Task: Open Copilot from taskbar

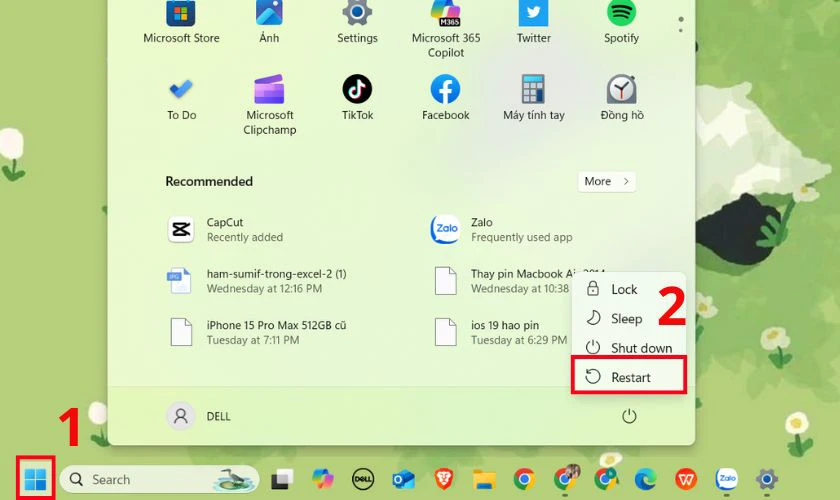Action: point(322,479)
